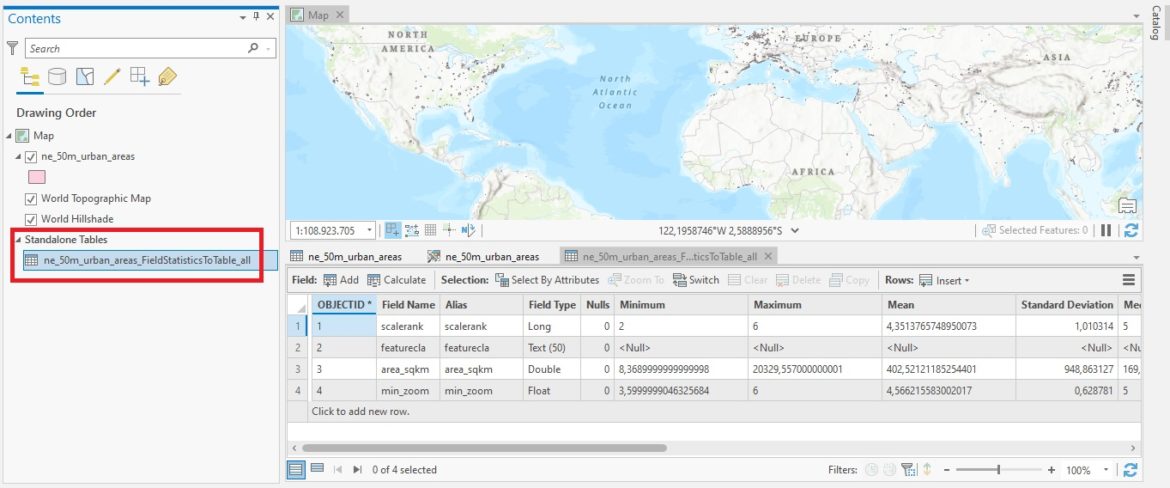Switch to second ne_50m_urban_areas tab
Viewport: 1170px width, 488px height.
pyautogui.click(x=483, y=256)
